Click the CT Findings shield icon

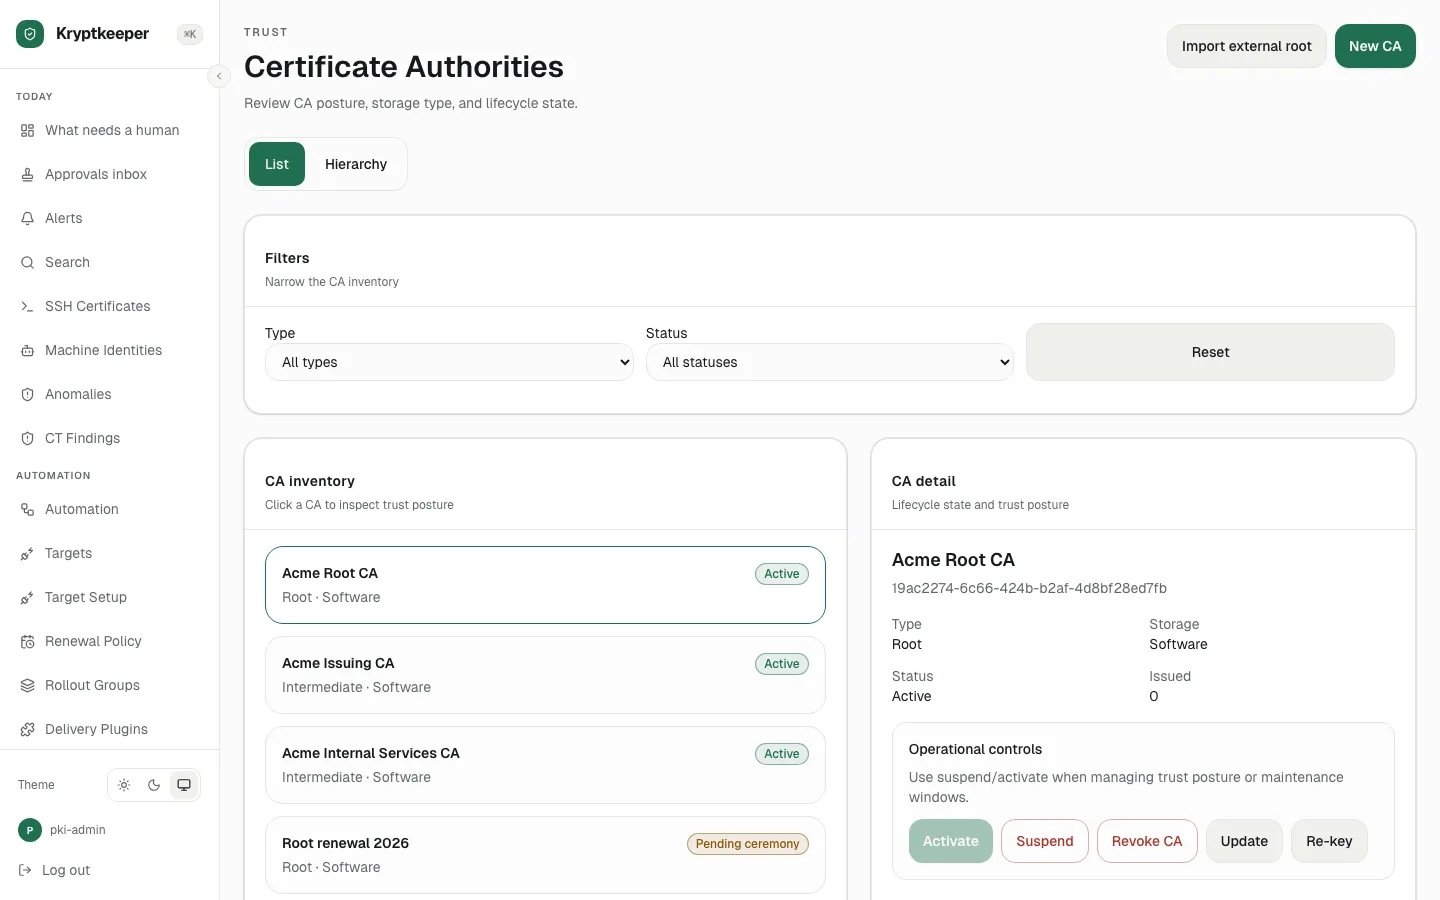[28, 438]
